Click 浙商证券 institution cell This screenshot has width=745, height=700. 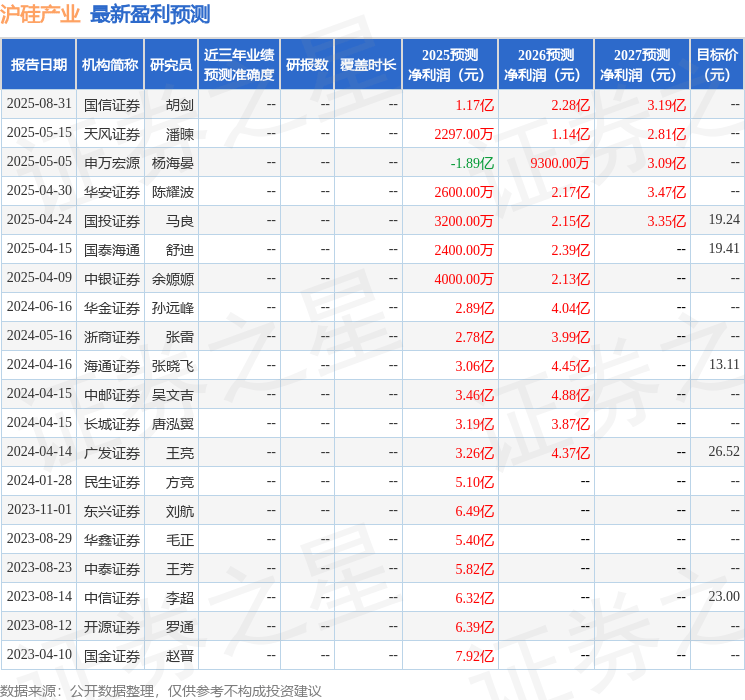click(112, 337)
